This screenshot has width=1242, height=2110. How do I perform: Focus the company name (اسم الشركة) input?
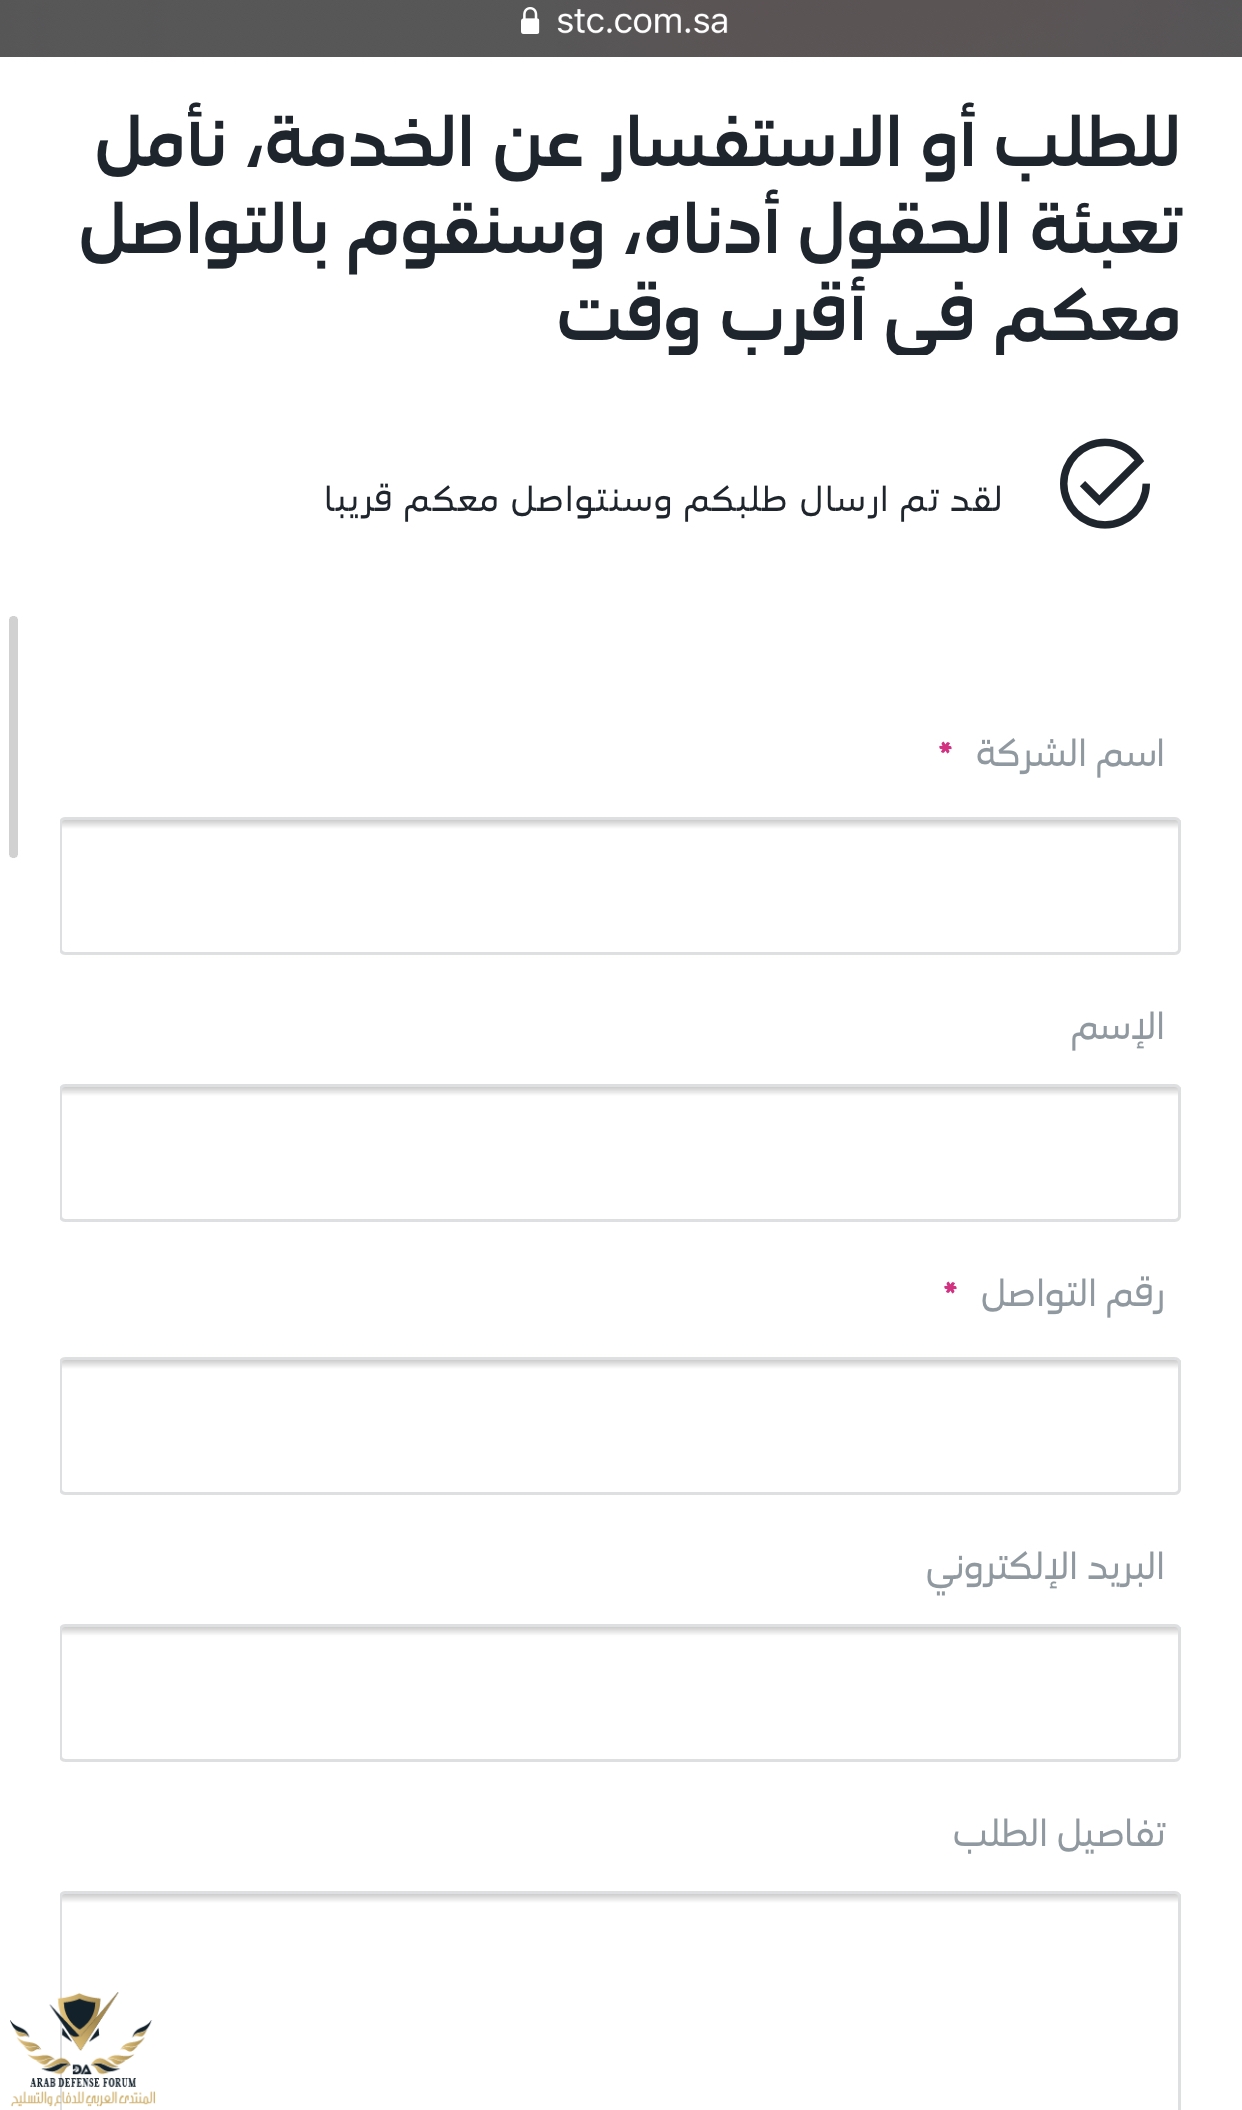tap(620, 886)
